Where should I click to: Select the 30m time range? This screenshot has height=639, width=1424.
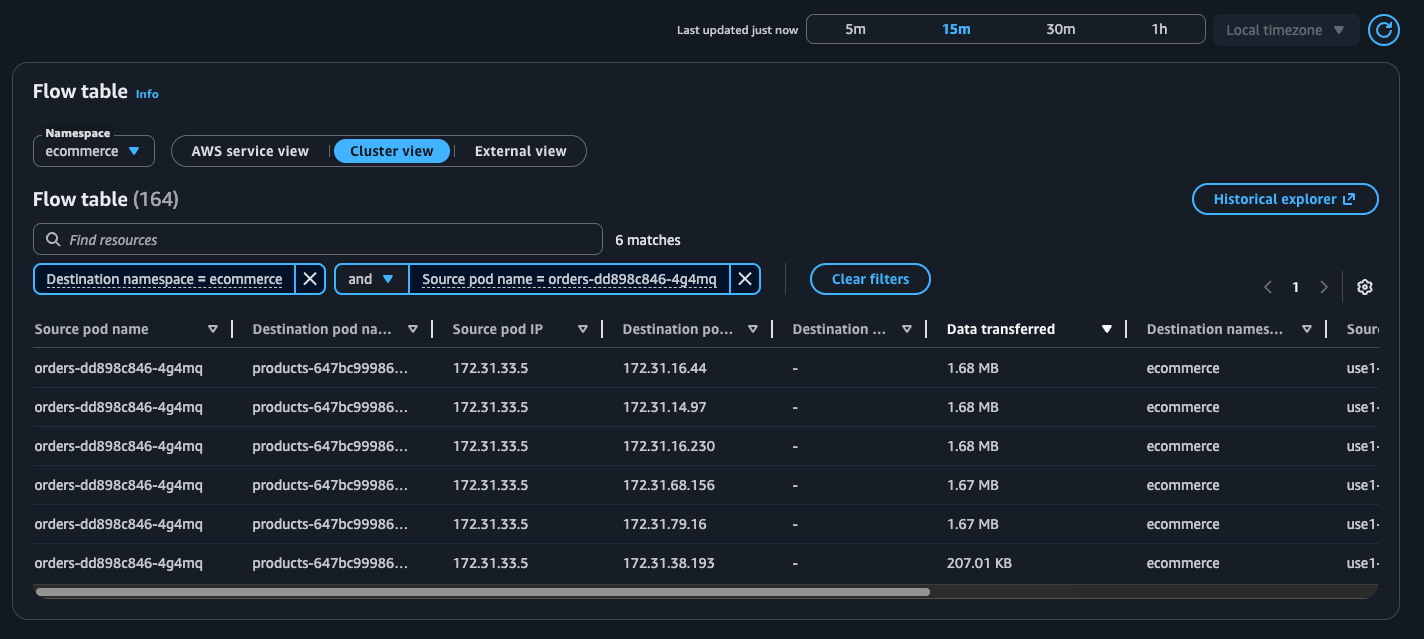[1060, 29]
